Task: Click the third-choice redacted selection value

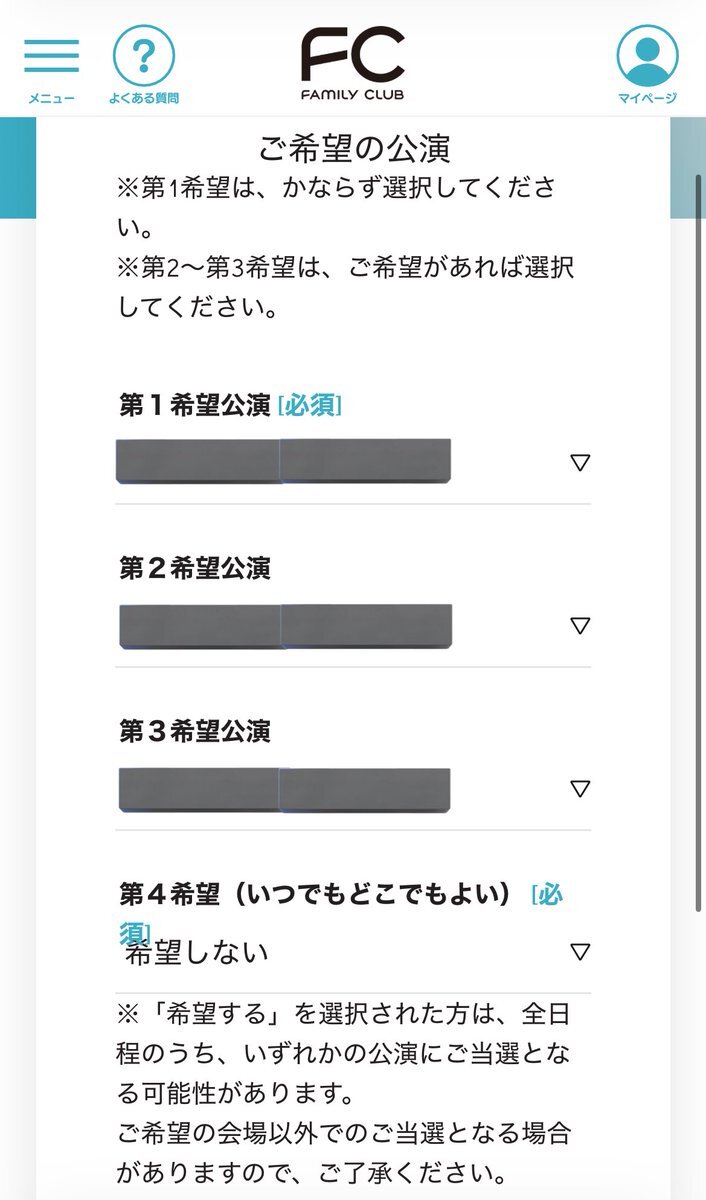Action: (x=284, y=789)
